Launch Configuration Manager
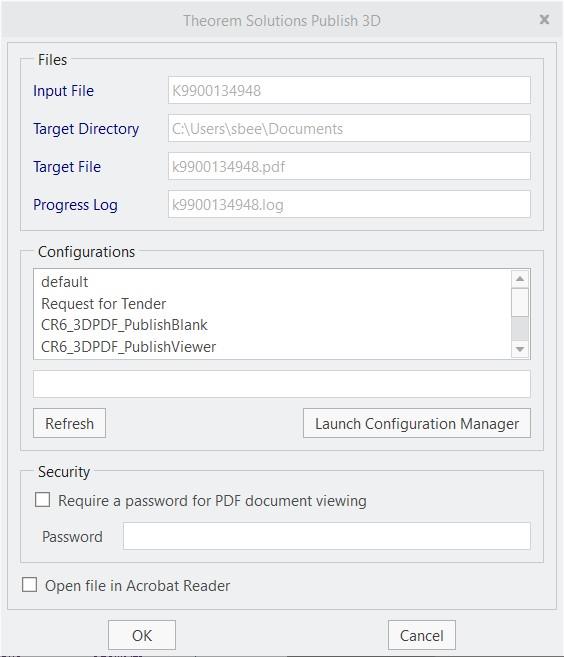The width and height of the screenshot is (564, 657). point(417,423)
